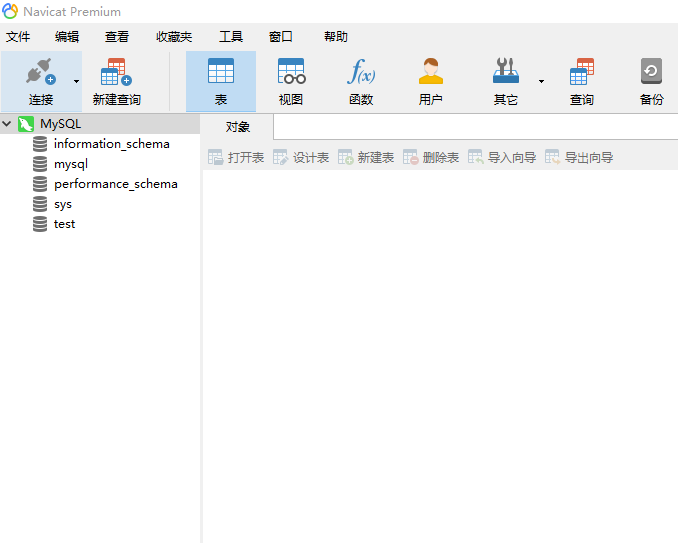The image size is (678, 543).
Task: Open the 收藏夹 favorites menu
Action: [174, 37]
